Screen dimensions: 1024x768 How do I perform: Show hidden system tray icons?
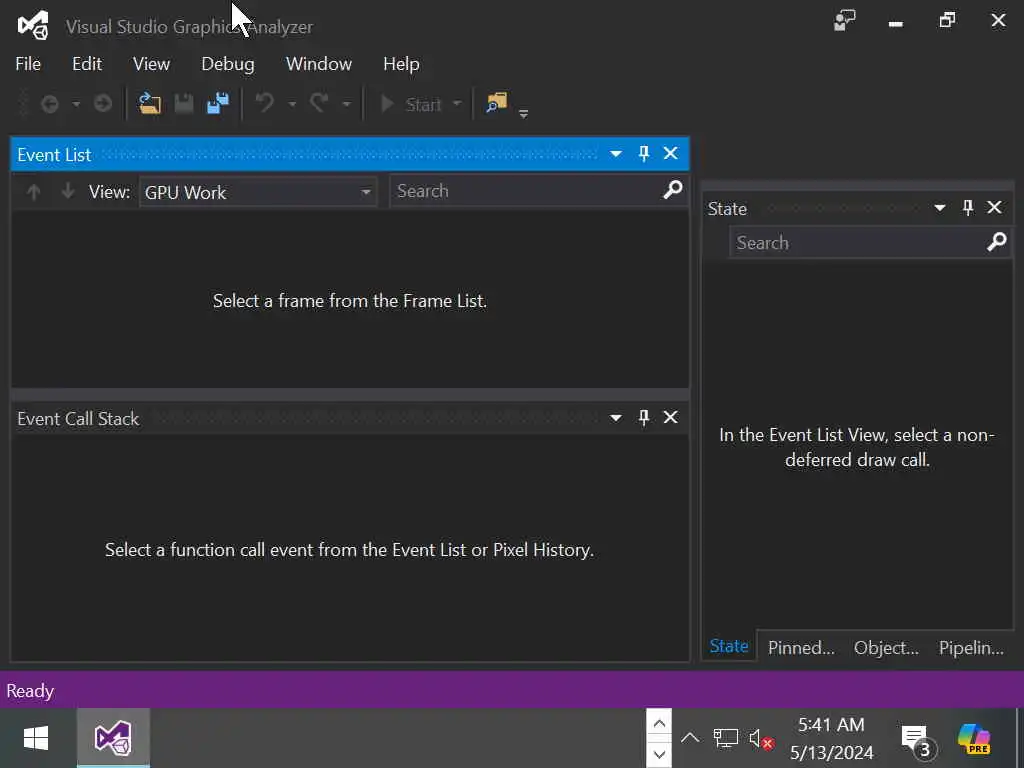coord(690,739)
